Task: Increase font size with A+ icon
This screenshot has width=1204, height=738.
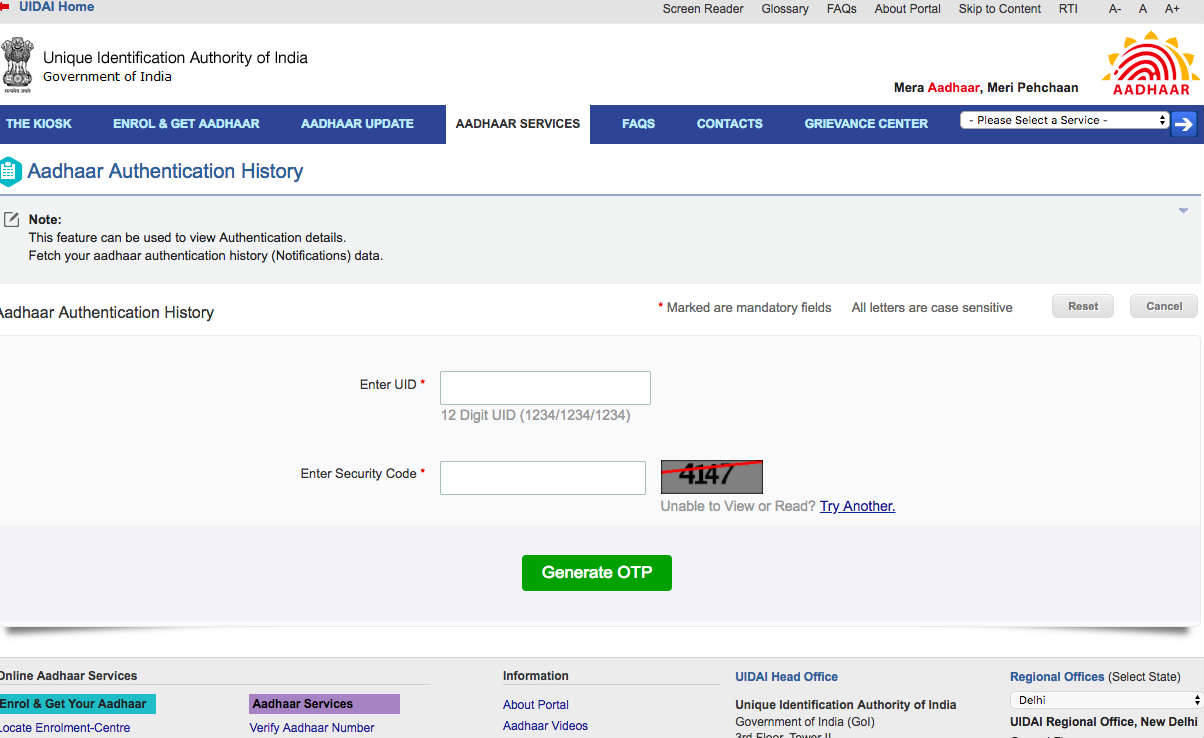Action: click(x=1172, y=8)
